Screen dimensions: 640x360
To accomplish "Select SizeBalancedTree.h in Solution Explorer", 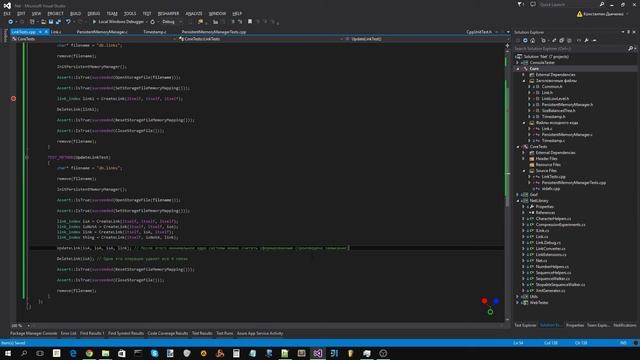I will tap(558, 111).
